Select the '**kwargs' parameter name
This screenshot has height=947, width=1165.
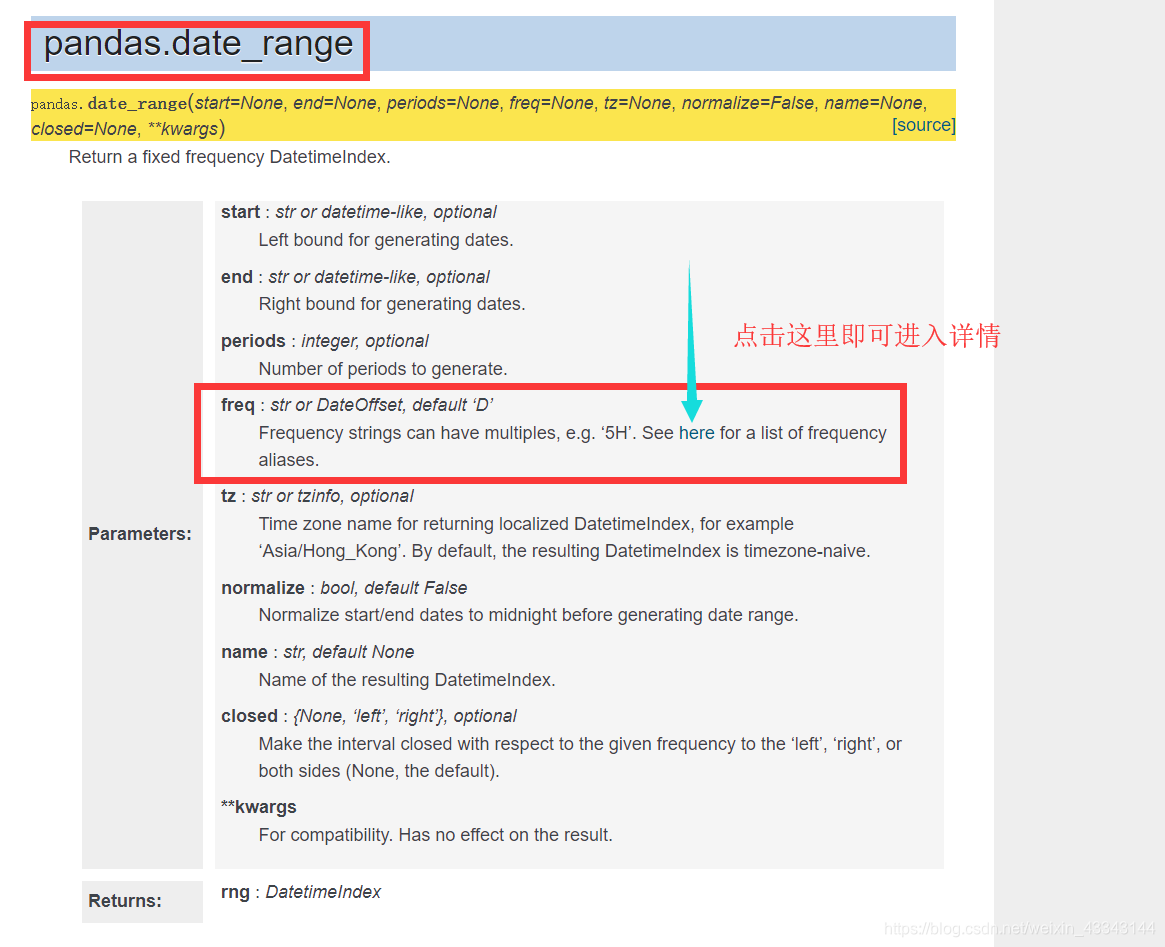(x=259, y=807)
